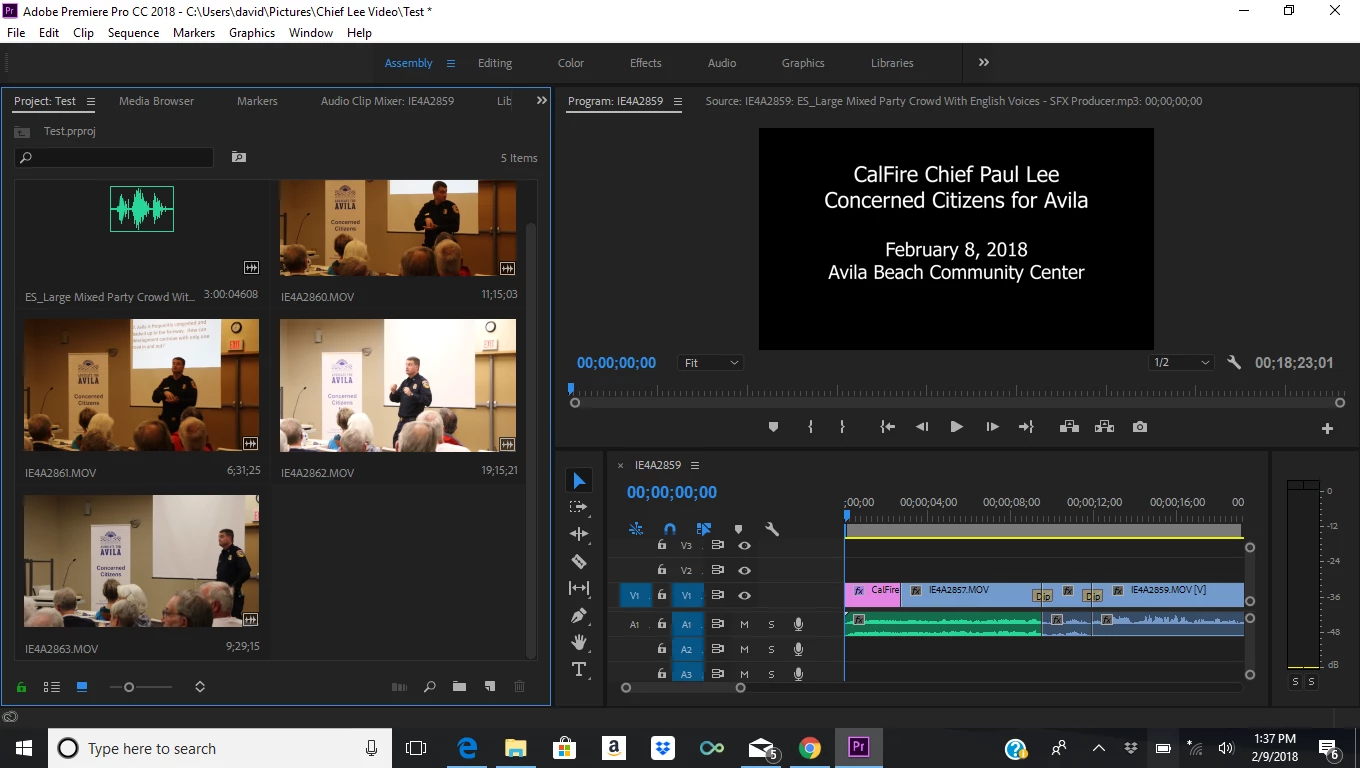The image size is (1360, 768).
Task: Toggle V1 track output eye
Action: click(744, 595)
